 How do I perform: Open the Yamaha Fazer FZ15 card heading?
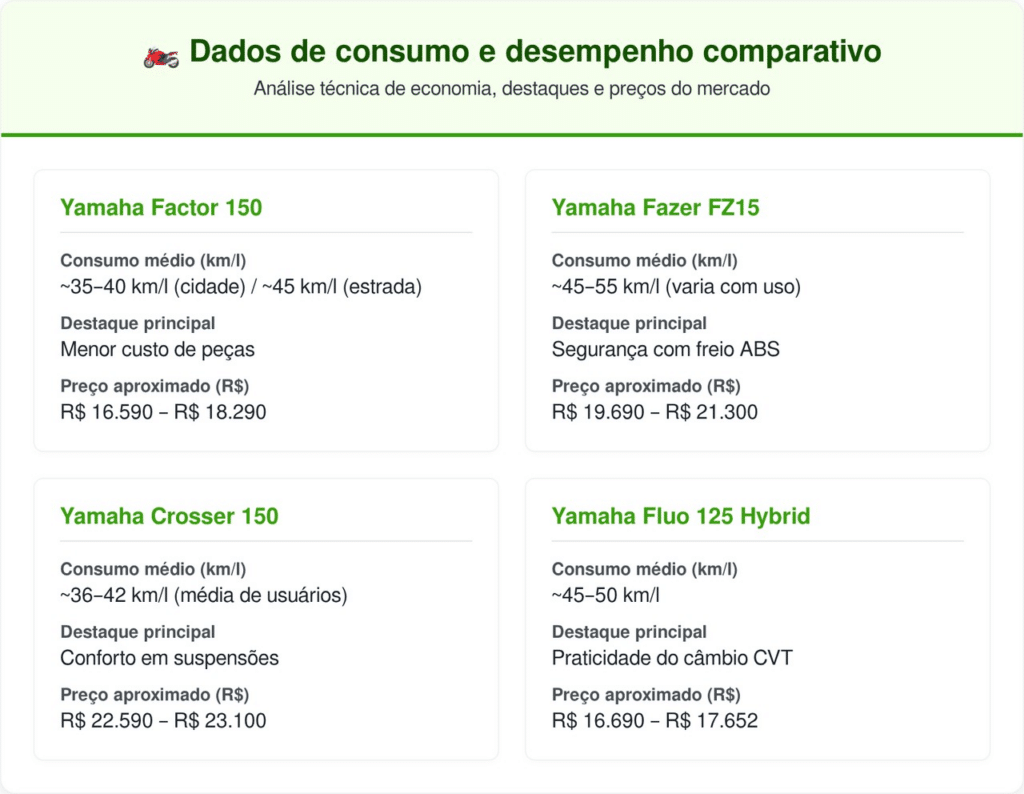[655, 208]
